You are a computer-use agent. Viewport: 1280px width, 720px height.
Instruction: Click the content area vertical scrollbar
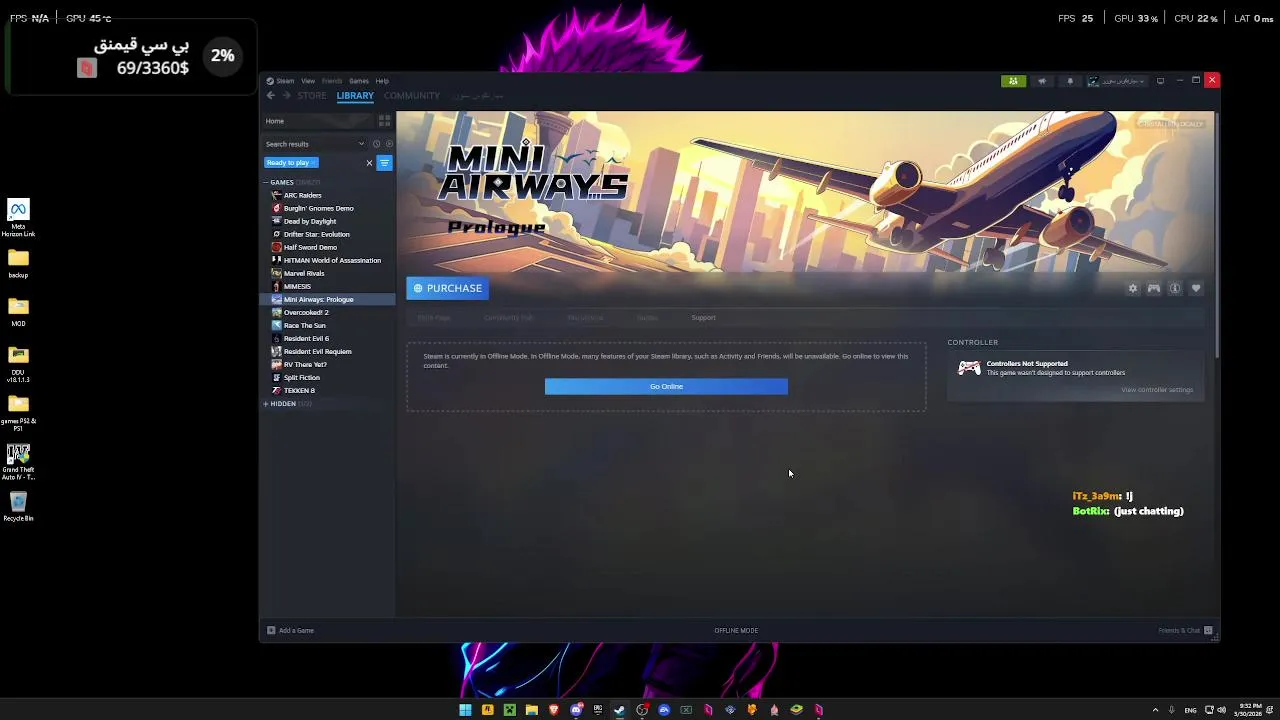pyautogui.click(x=1216, y=235)
